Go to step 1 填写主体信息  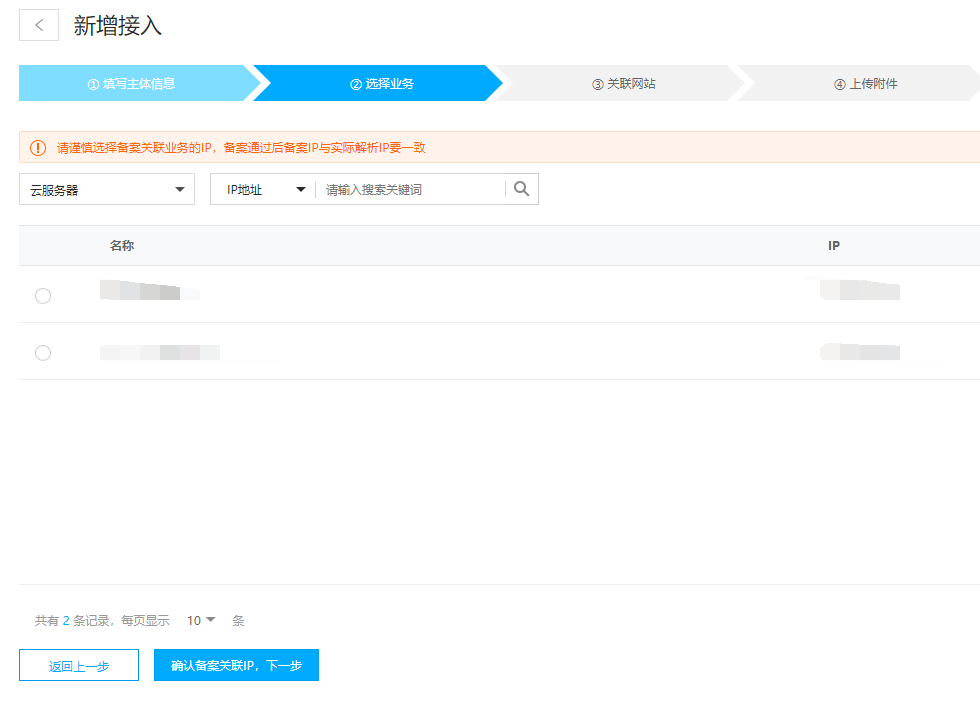132,84
